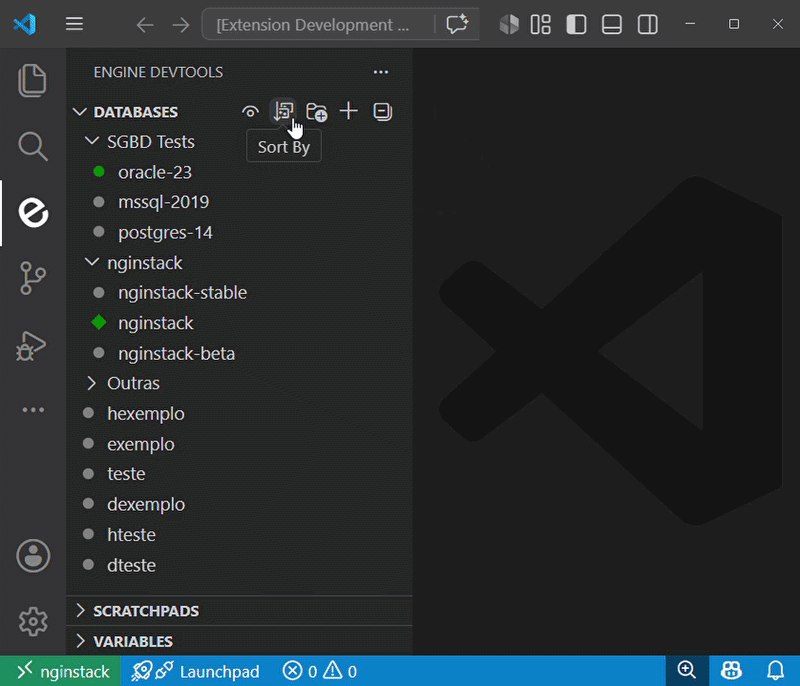Select the teste database
Viewport: 800px width, 686px height.
click(239, 474)
